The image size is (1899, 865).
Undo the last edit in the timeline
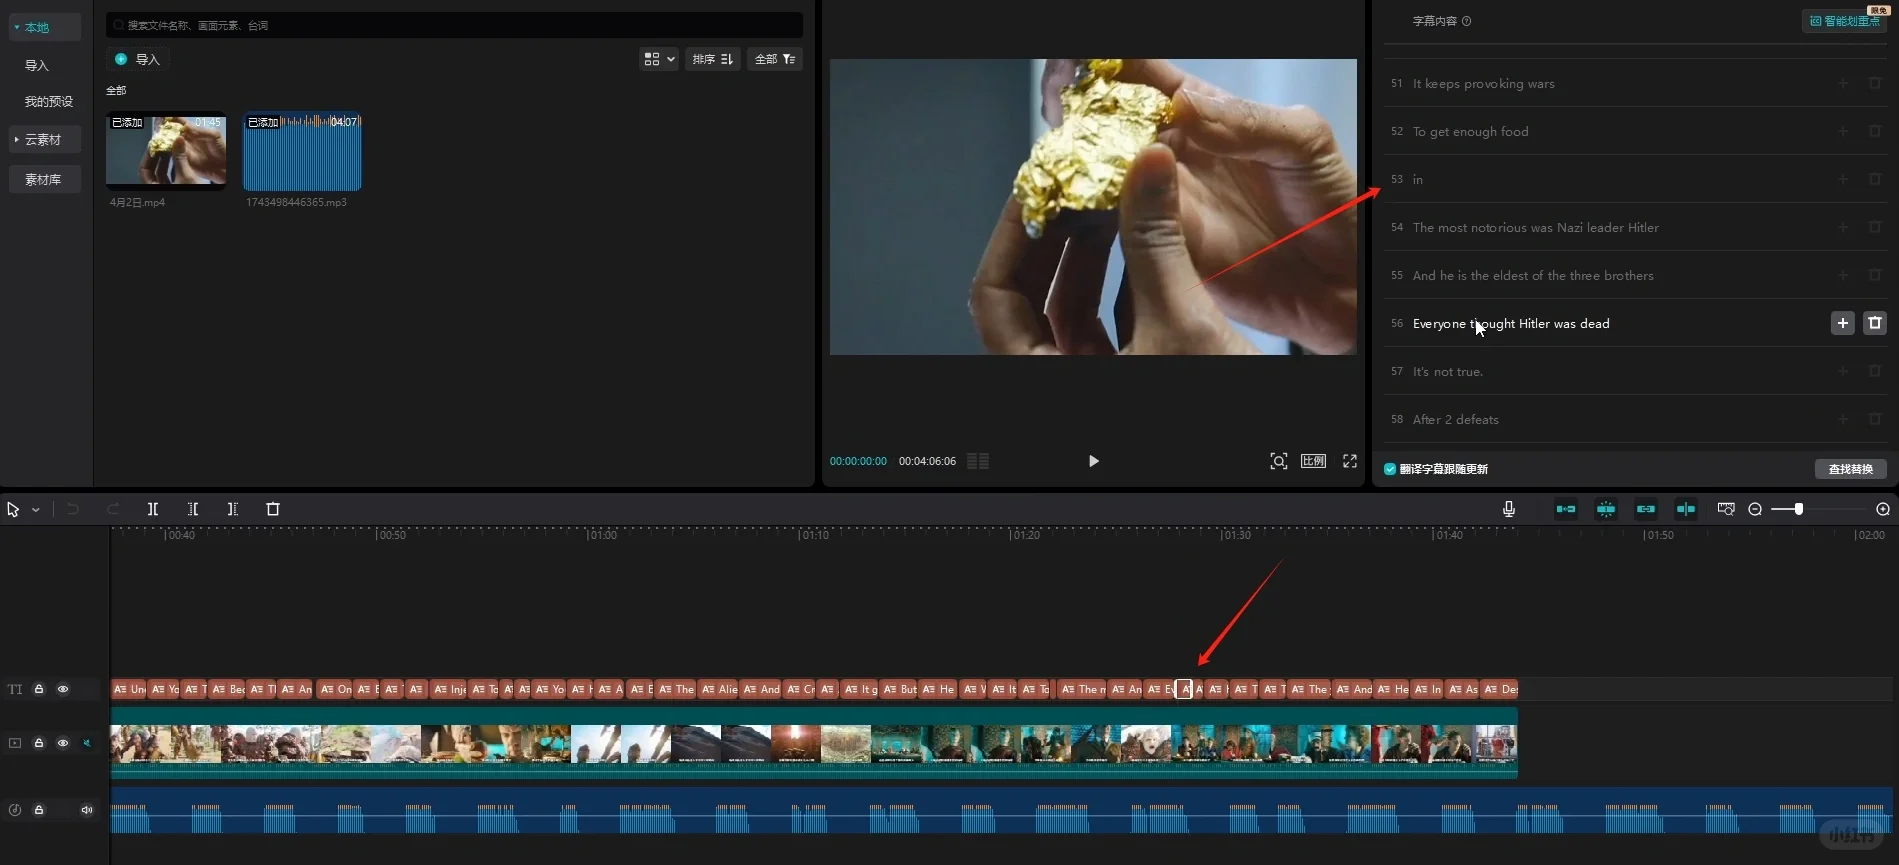tap(73, 509)
